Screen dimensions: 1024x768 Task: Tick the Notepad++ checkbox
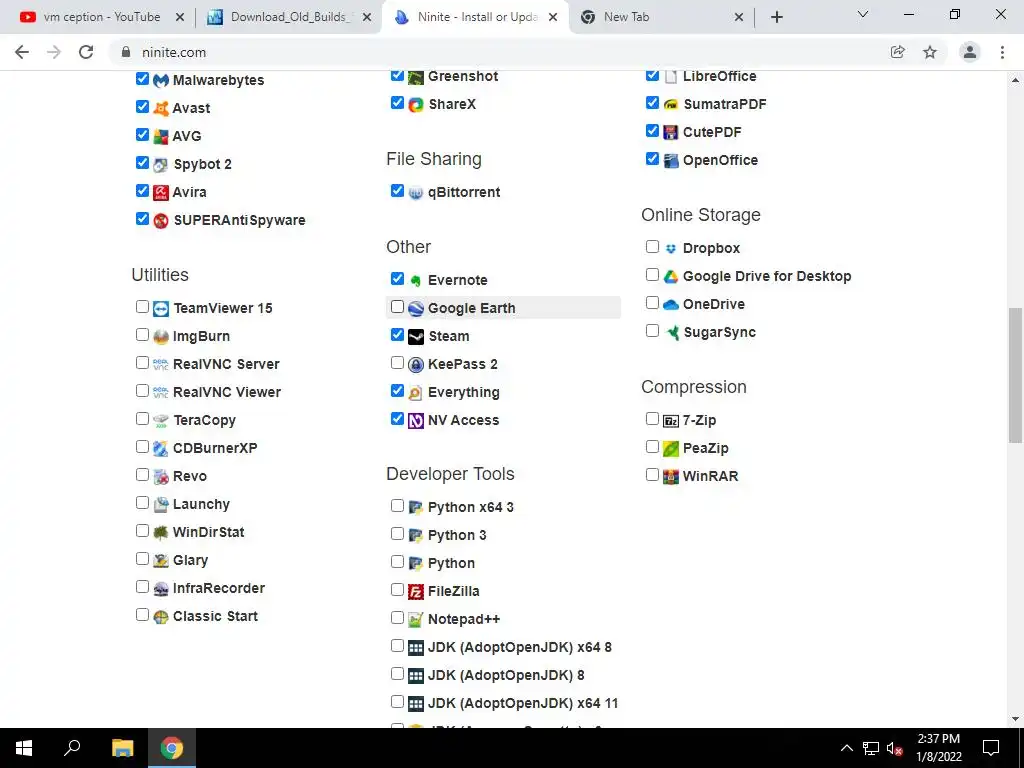click(397, 618)
